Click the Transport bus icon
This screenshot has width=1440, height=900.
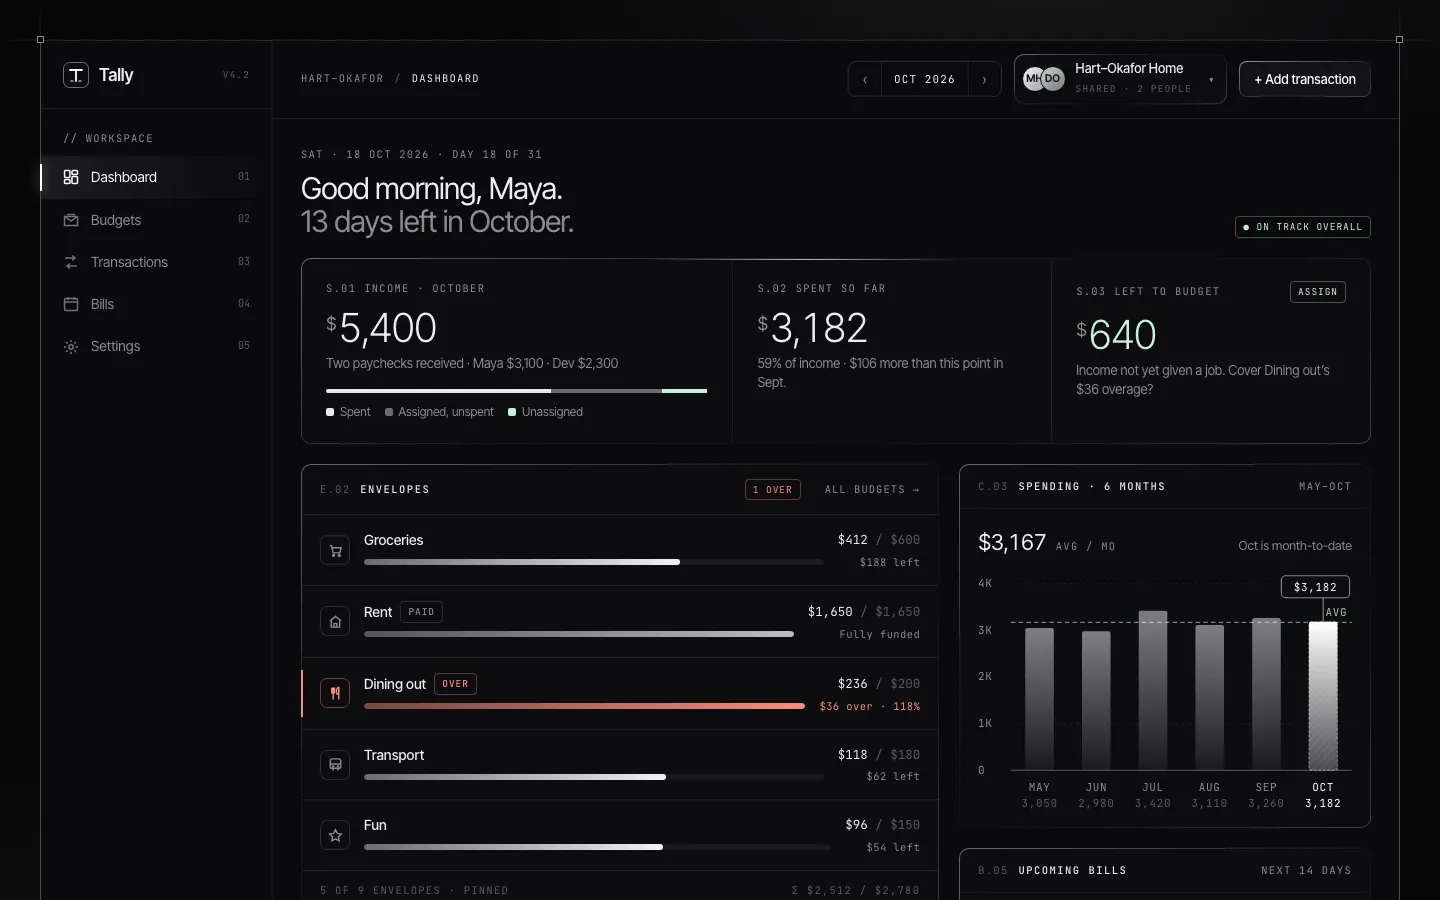tap(335, 764)
